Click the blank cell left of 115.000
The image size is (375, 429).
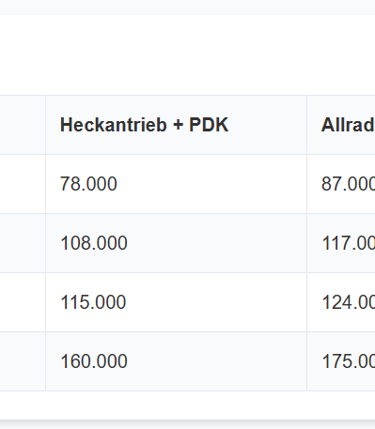[23, 302]
